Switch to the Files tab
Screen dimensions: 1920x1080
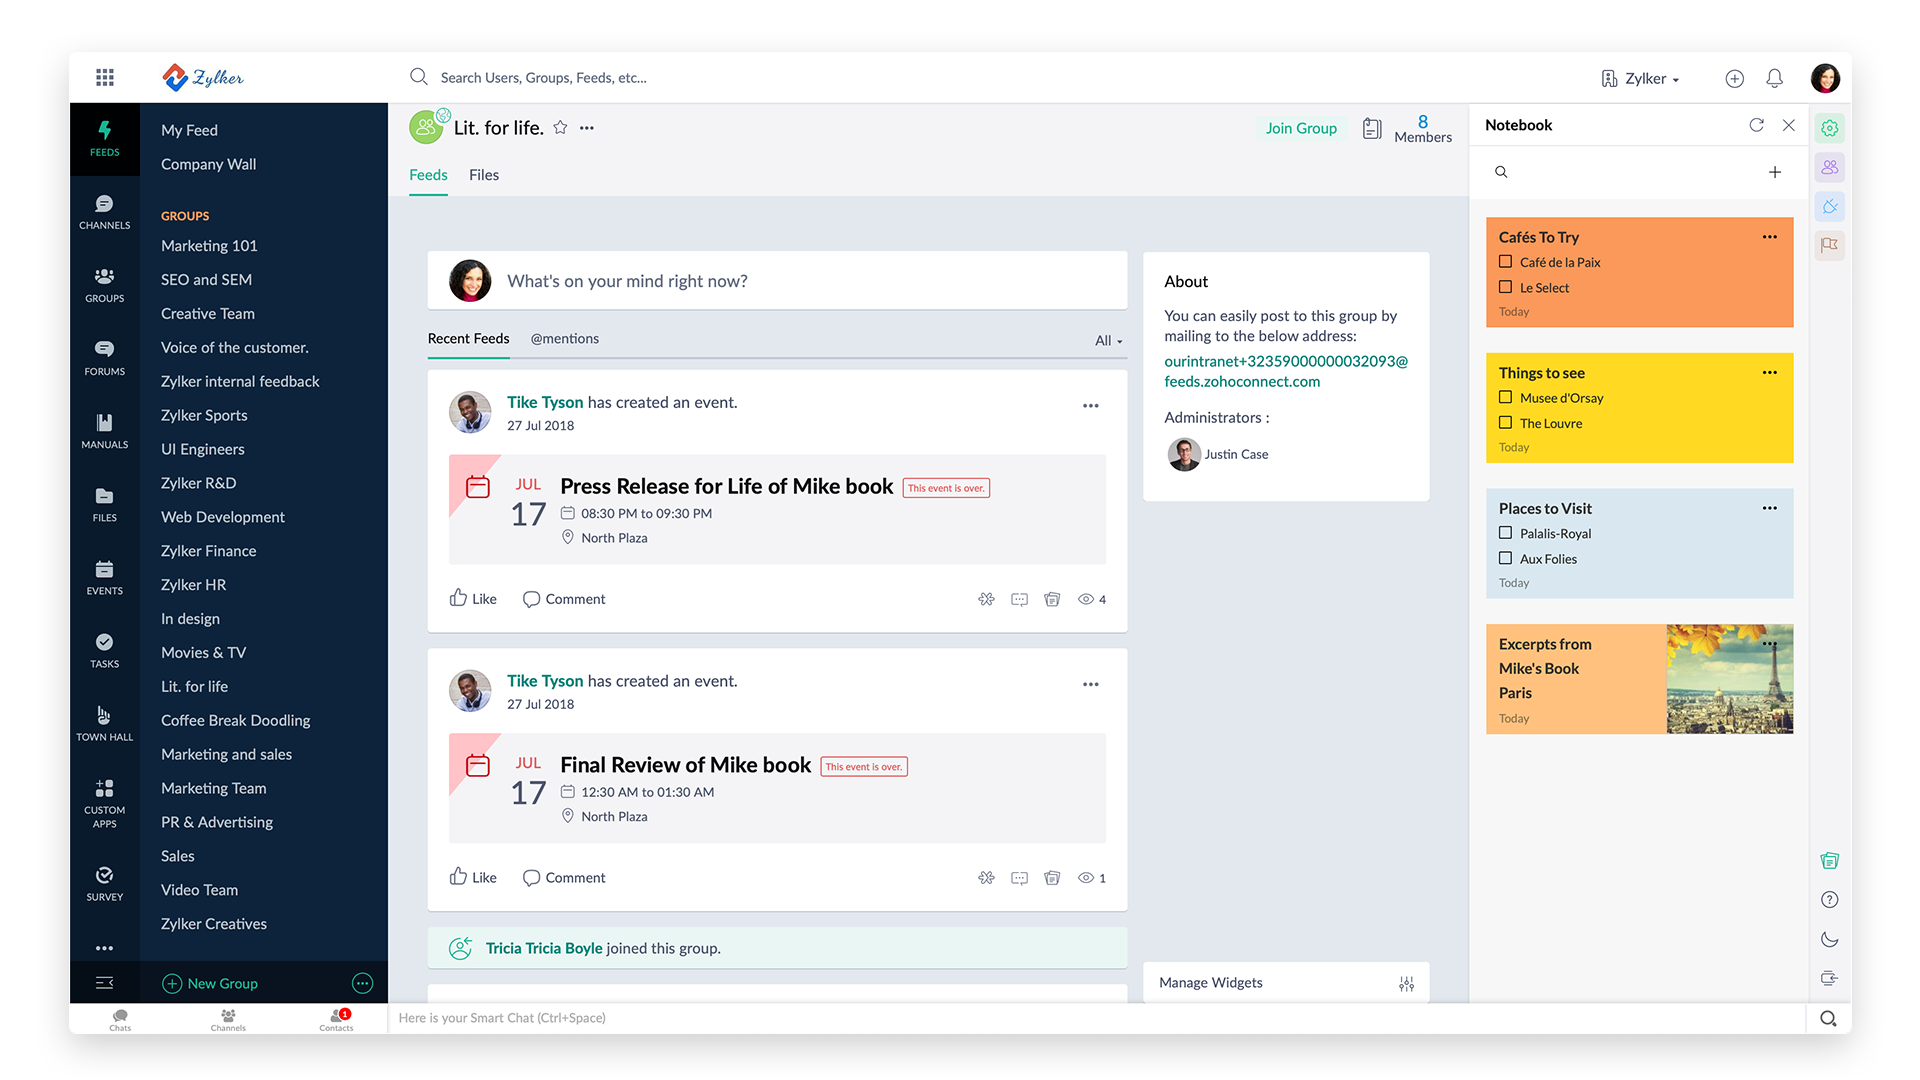coord(483,175)
